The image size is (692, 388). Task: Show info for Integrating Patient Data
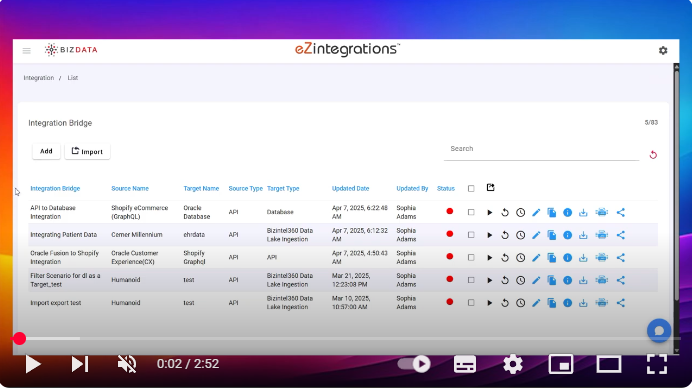(x=568, y=235)
